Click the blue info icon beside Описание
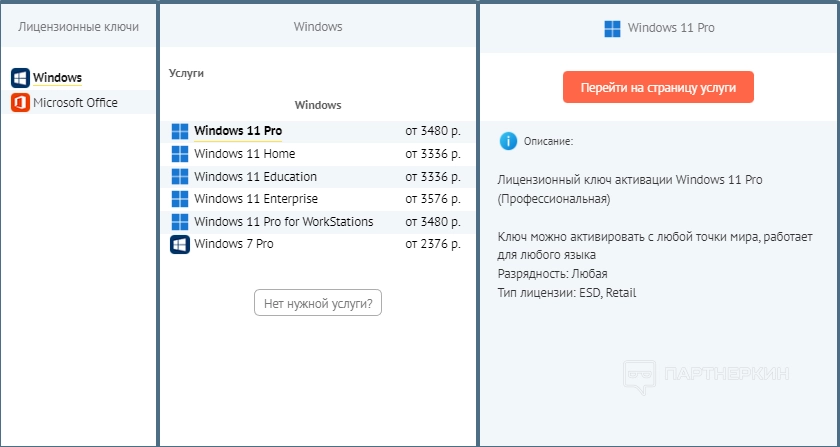 coord(508,141)
